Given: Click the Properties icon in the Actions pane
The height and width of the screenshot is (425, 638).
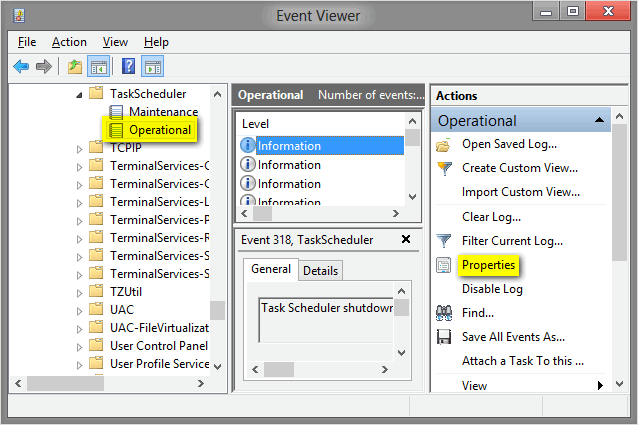Looking at the screenshot, I should (445, 265).
